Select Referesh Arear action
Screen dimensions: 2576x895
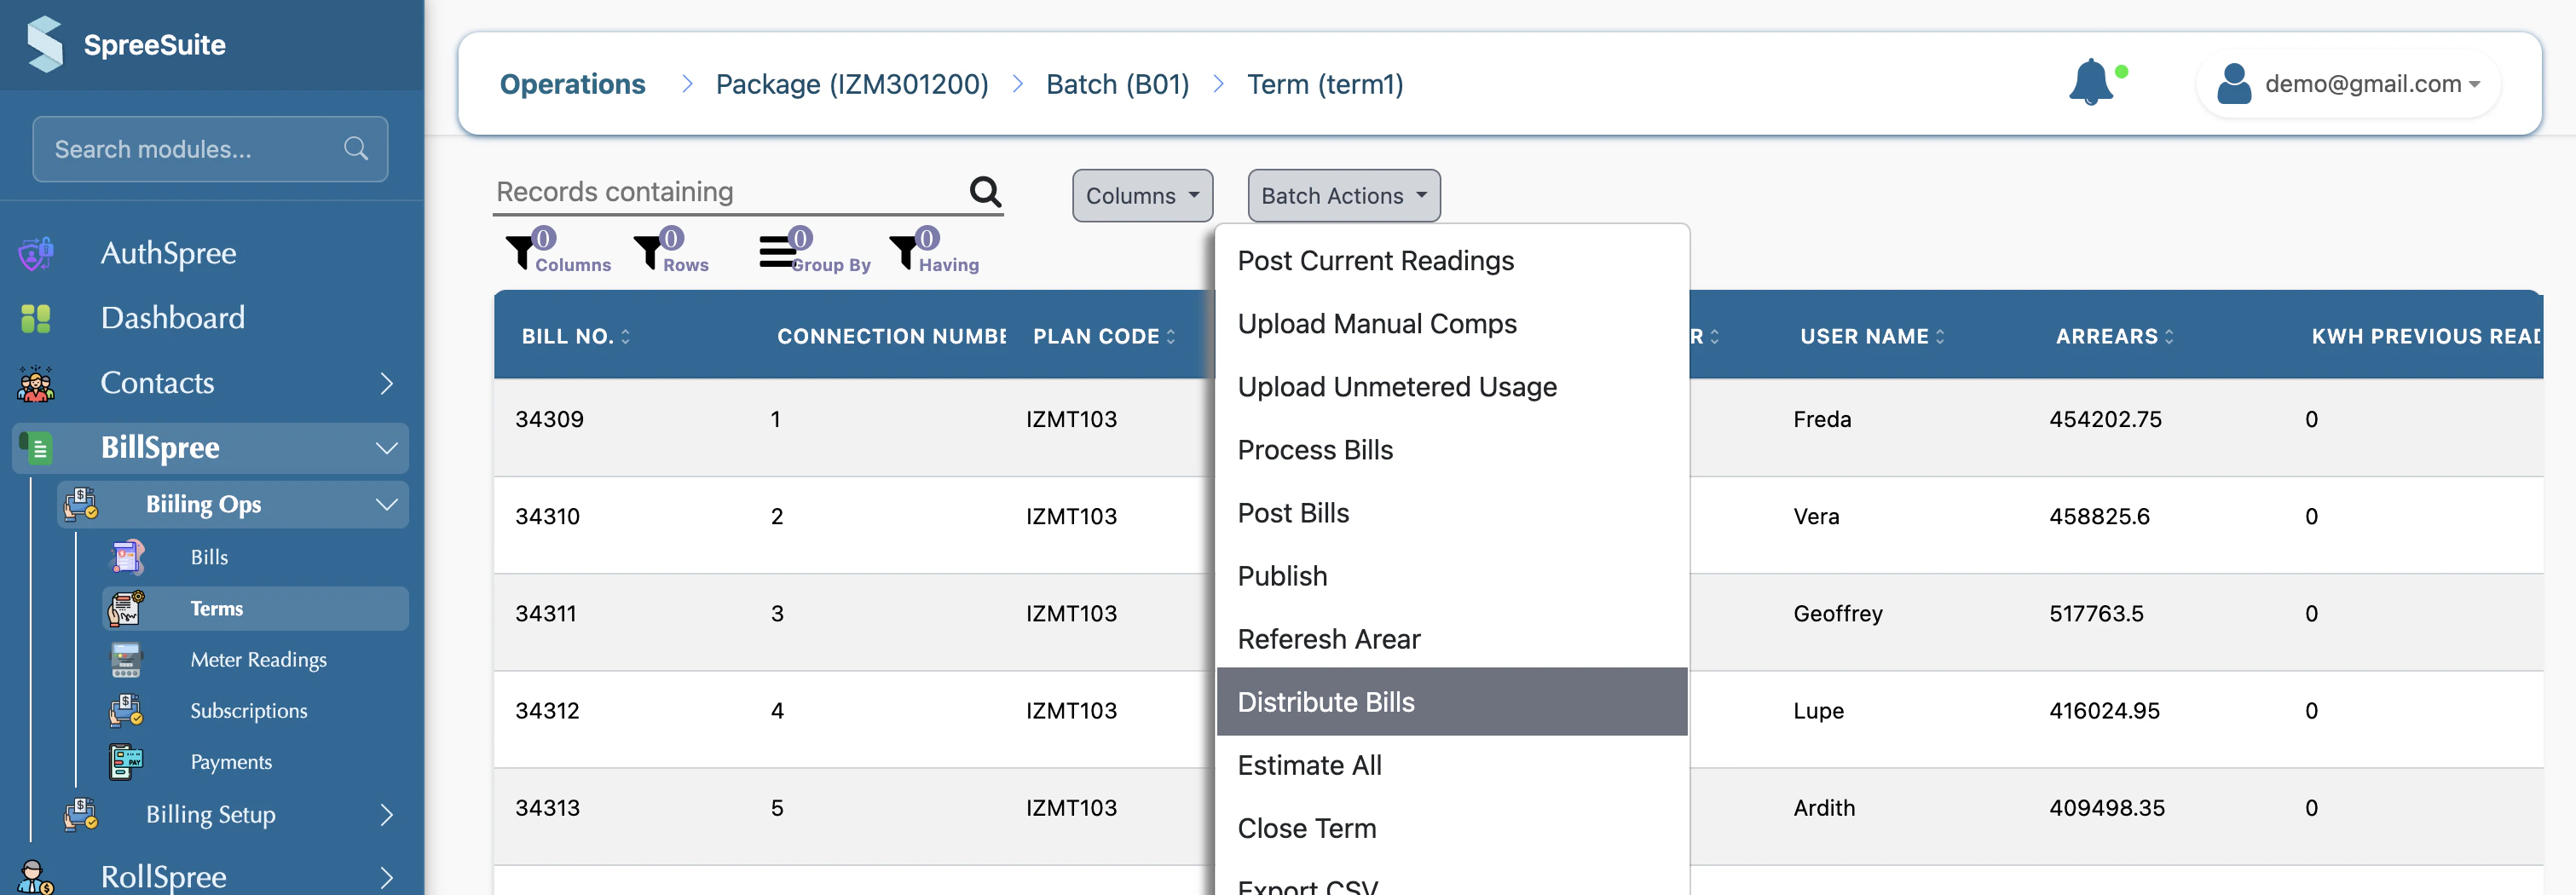pyautogui.click(x=1451, y=639)
